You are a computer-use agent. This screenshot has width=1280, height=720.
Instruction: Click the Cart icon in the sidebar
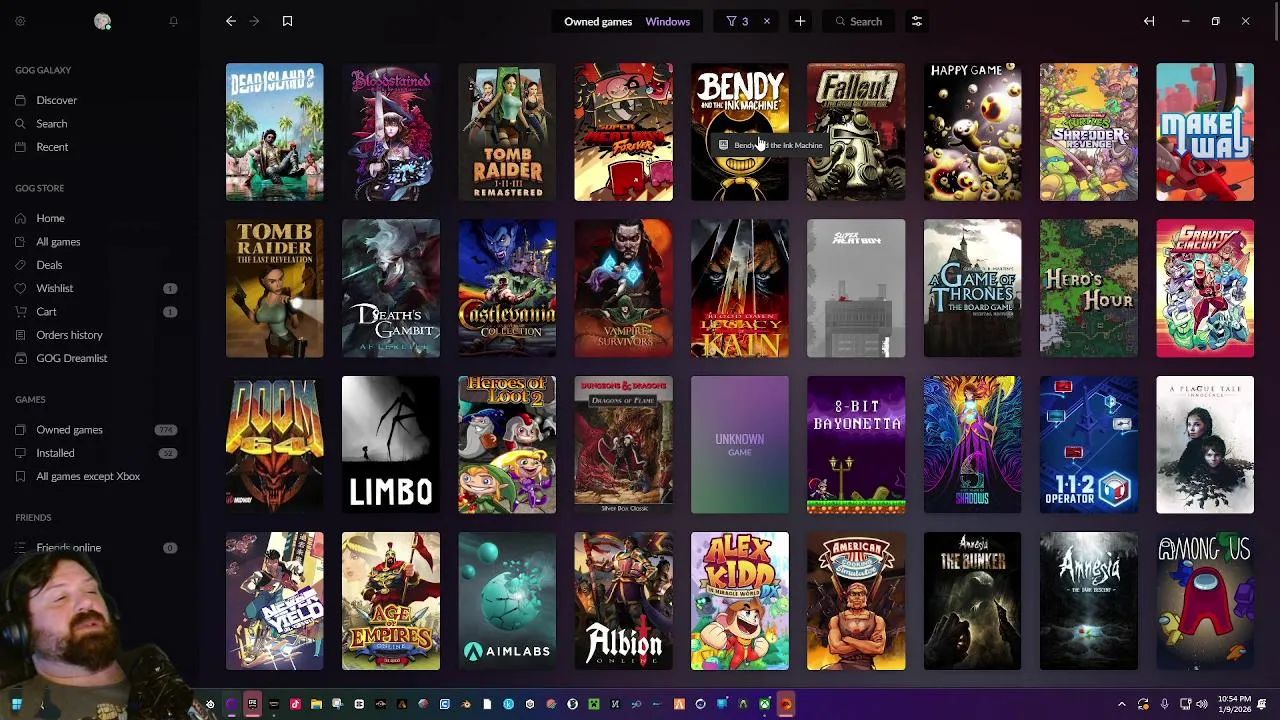[20, 312]
